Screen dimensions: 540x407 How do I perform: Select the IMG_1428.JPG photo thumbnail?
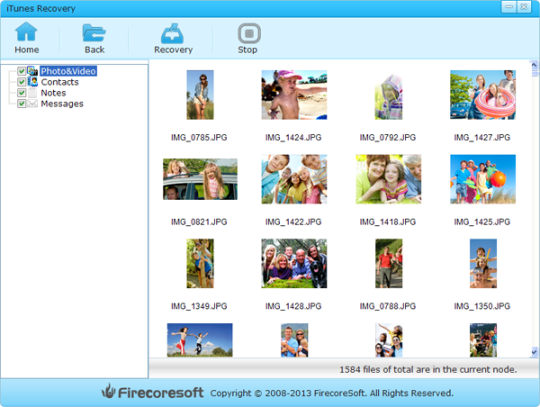[294, 263]
